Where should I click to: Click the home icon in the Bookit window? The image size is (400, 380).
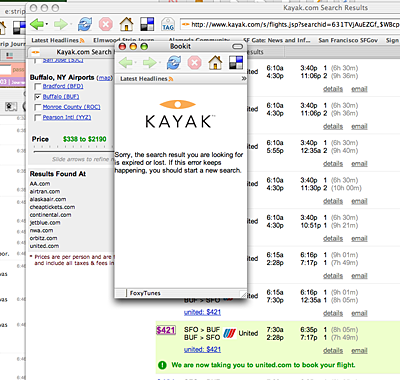coord(215,62)
